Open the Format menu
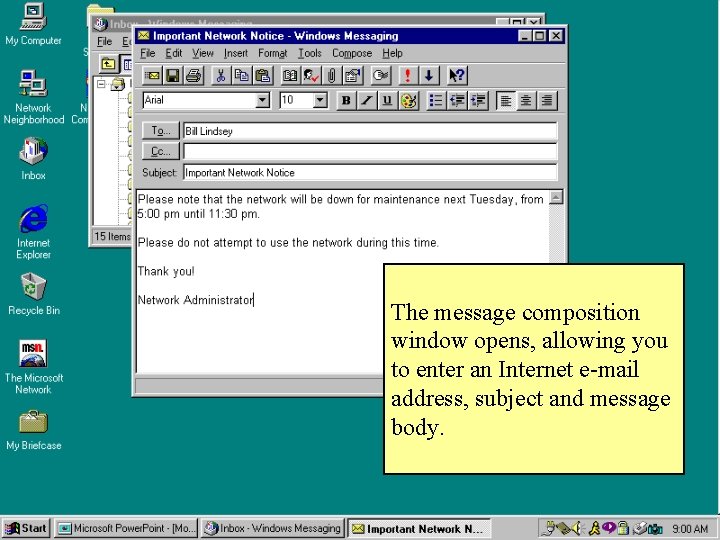This screenshot has height=540, width=720. pos(272,53)
